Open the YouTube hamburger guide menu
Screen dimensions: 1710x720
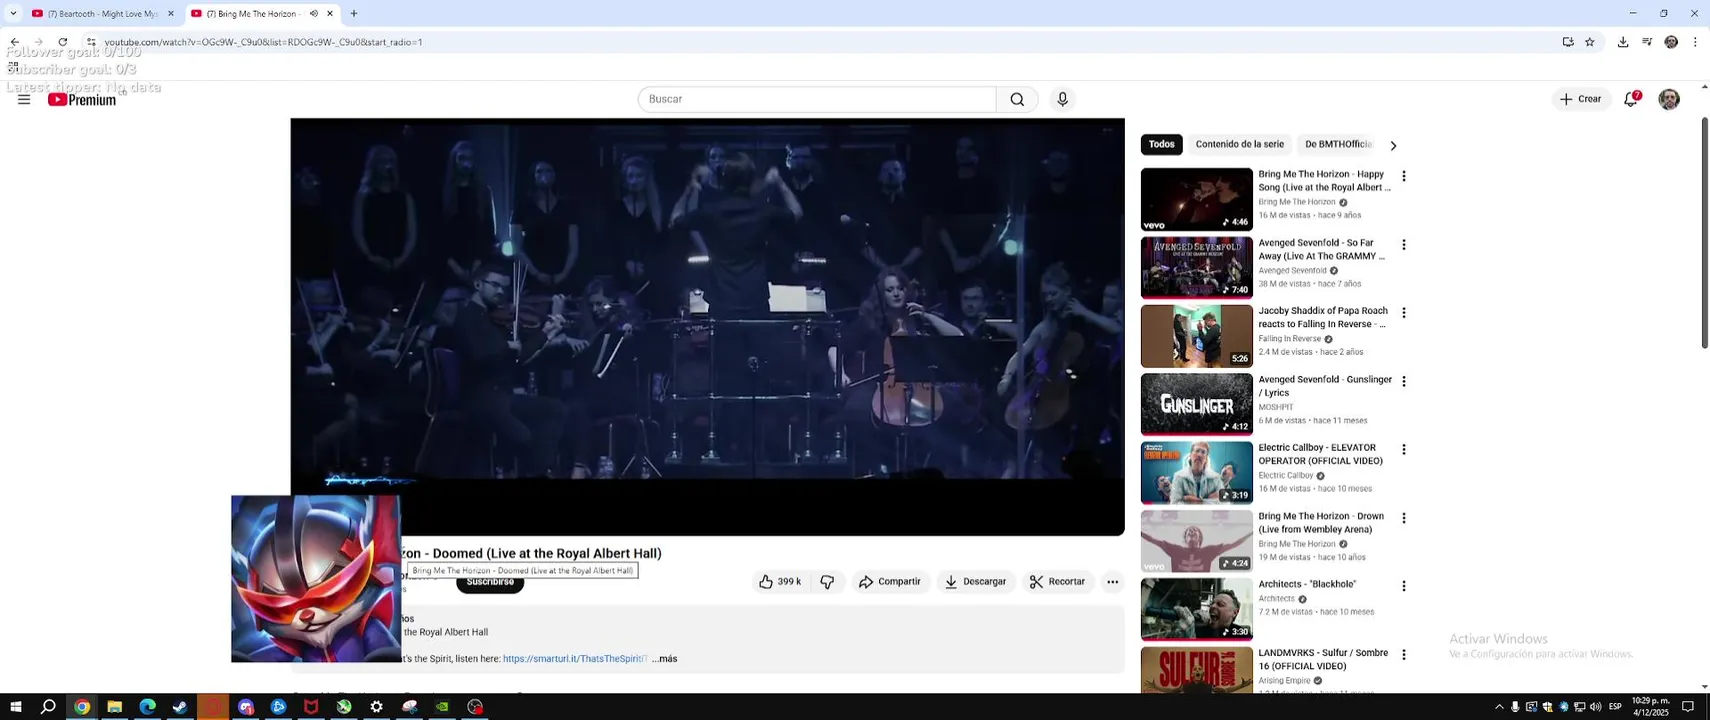[x=24, y=99]
